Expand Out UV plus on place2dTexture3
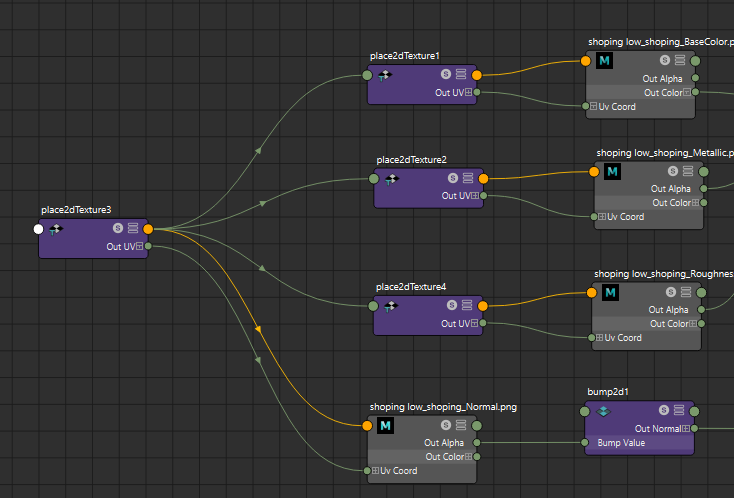The height and width of the screenshot is (498, 734). (139, 246)
